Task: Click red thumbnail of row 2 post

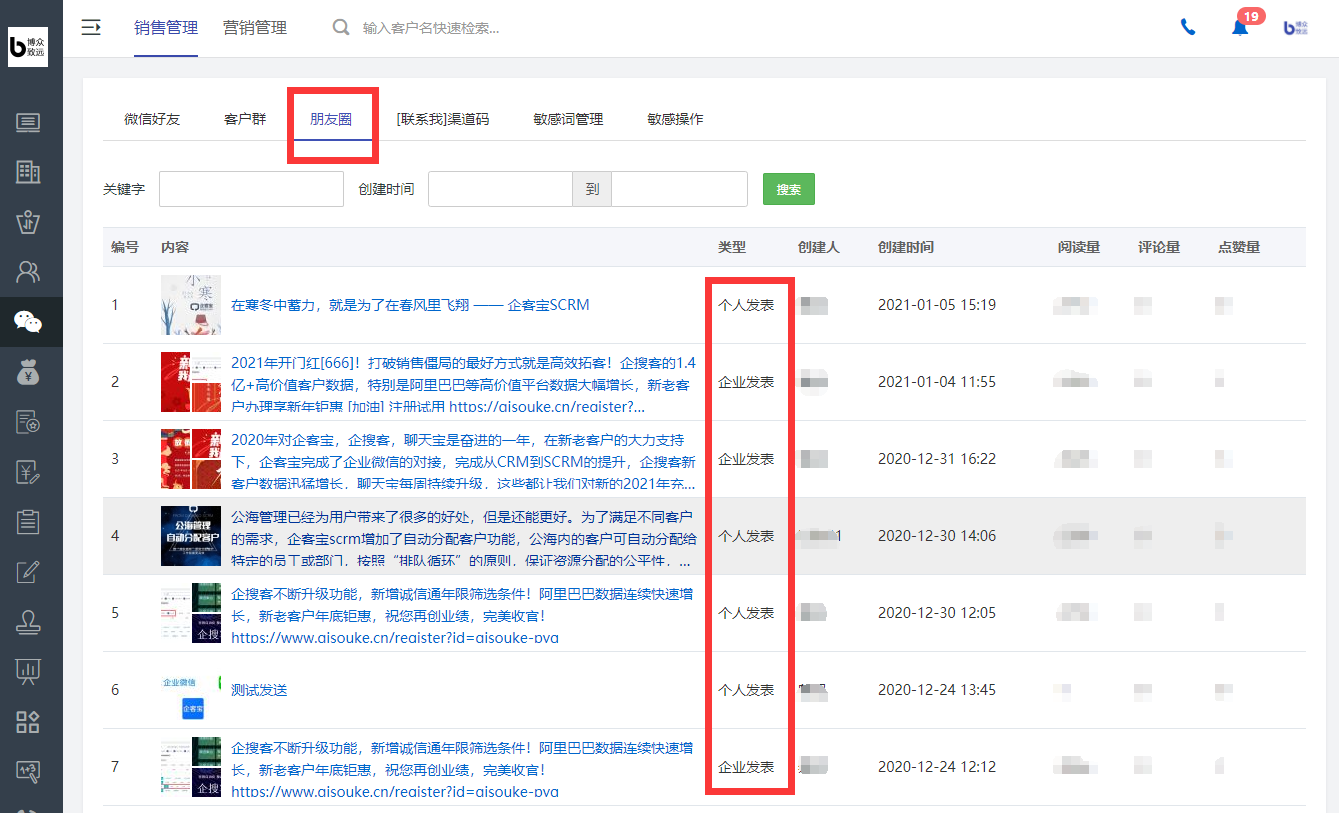Action: click(x=191, y=382)
